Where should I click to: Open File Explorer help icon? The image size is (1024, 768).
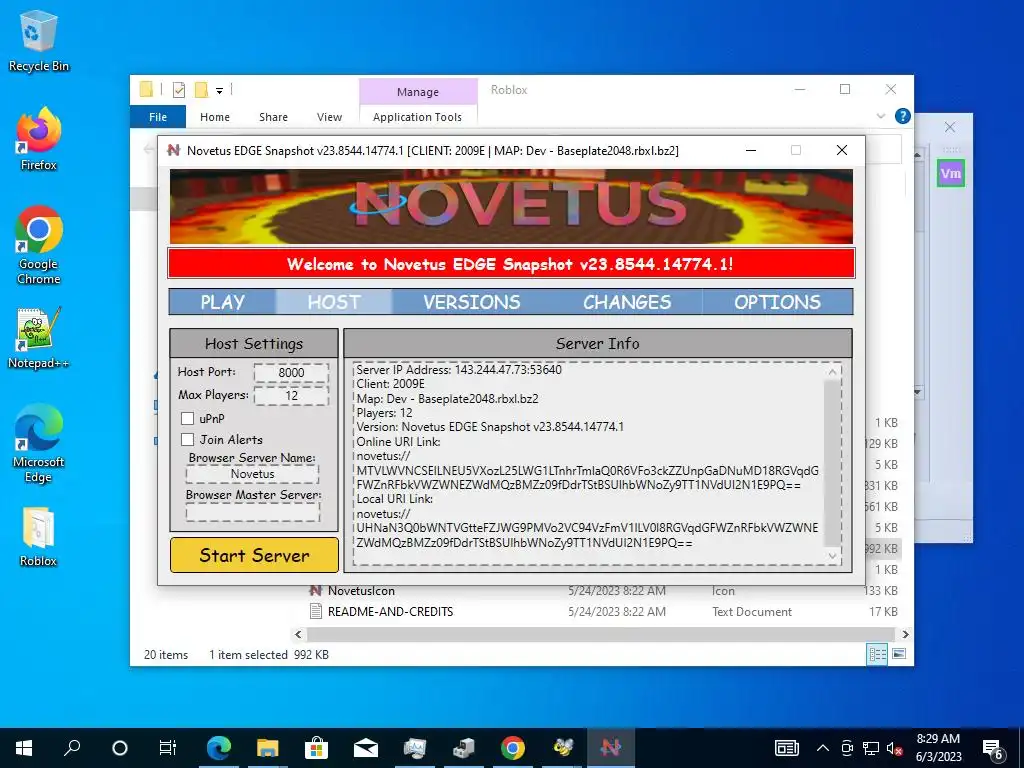pos(903,116)
